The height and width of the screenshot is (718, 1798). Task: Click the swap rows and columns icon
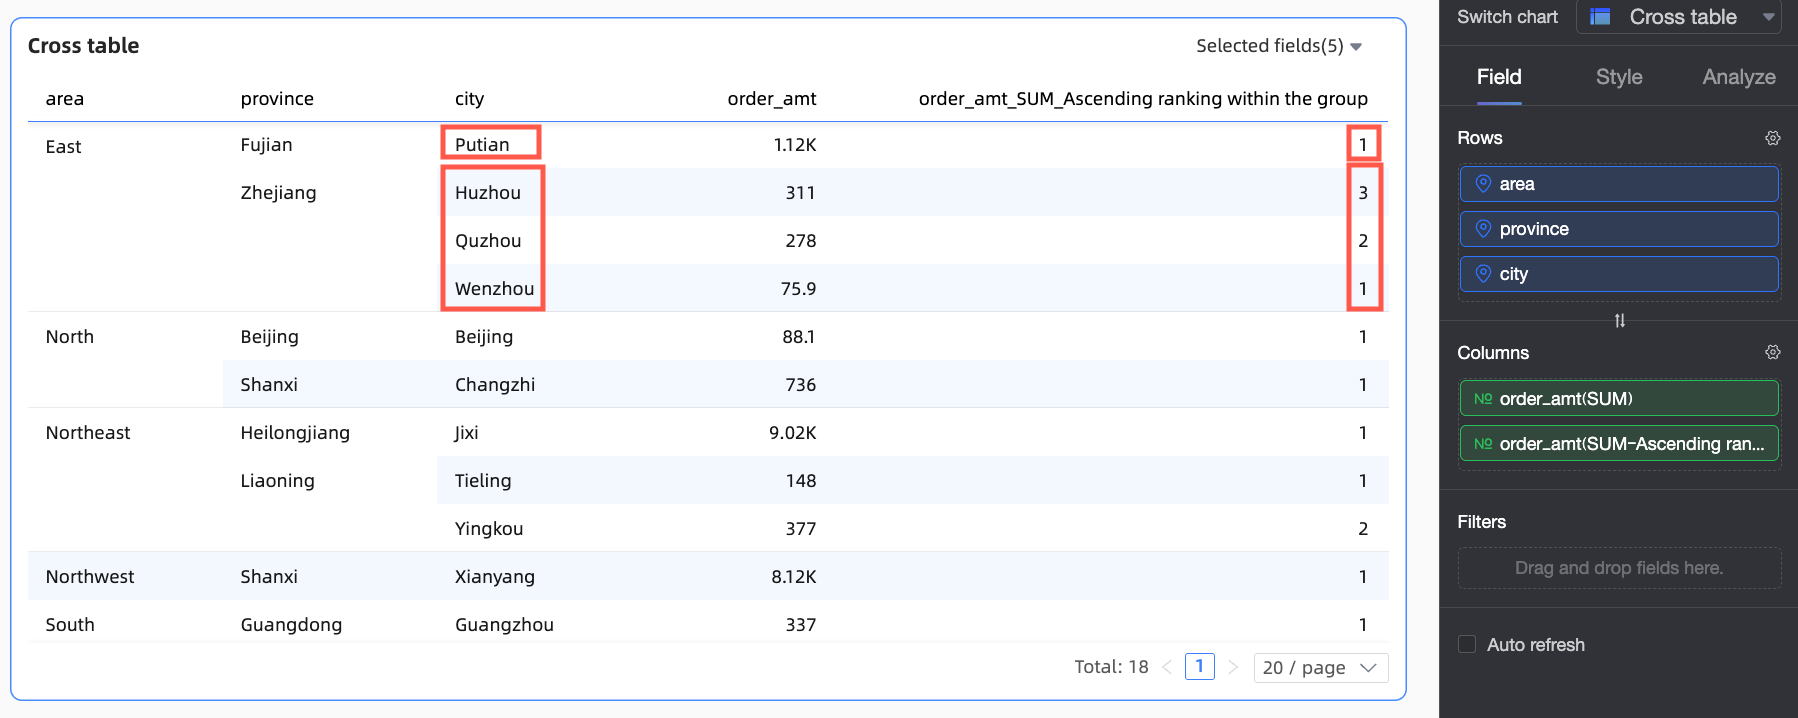[1619, 321]
